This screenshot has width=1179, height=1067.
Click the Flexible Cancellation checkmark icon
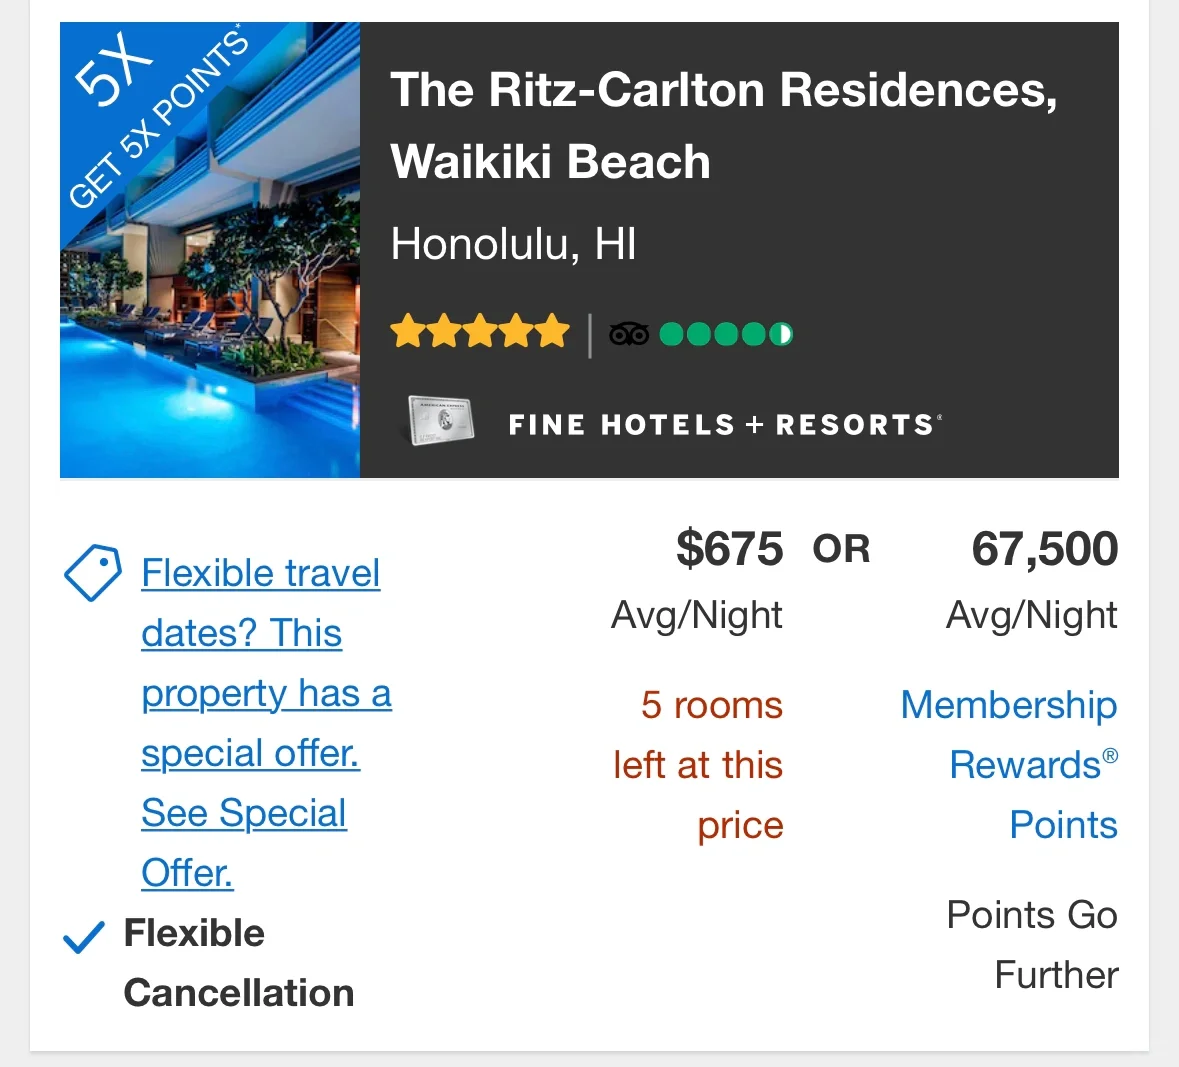[x=84, y=936]
